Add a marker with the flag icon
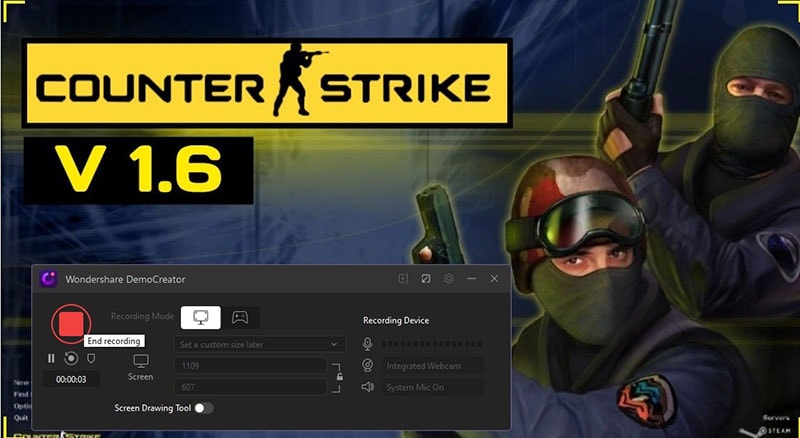The image size is (800, 438). [91, 359]
